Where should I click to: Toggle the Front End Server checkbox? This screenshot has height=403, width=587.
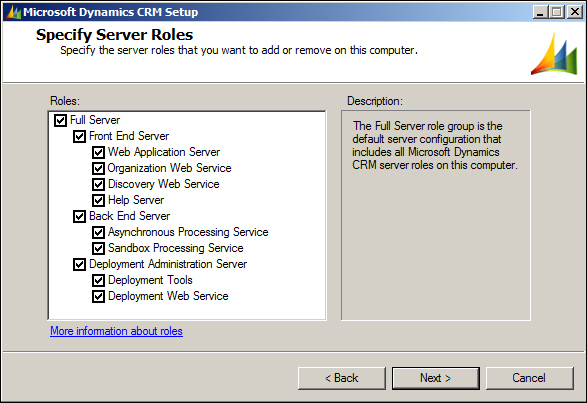coord(79,136)
